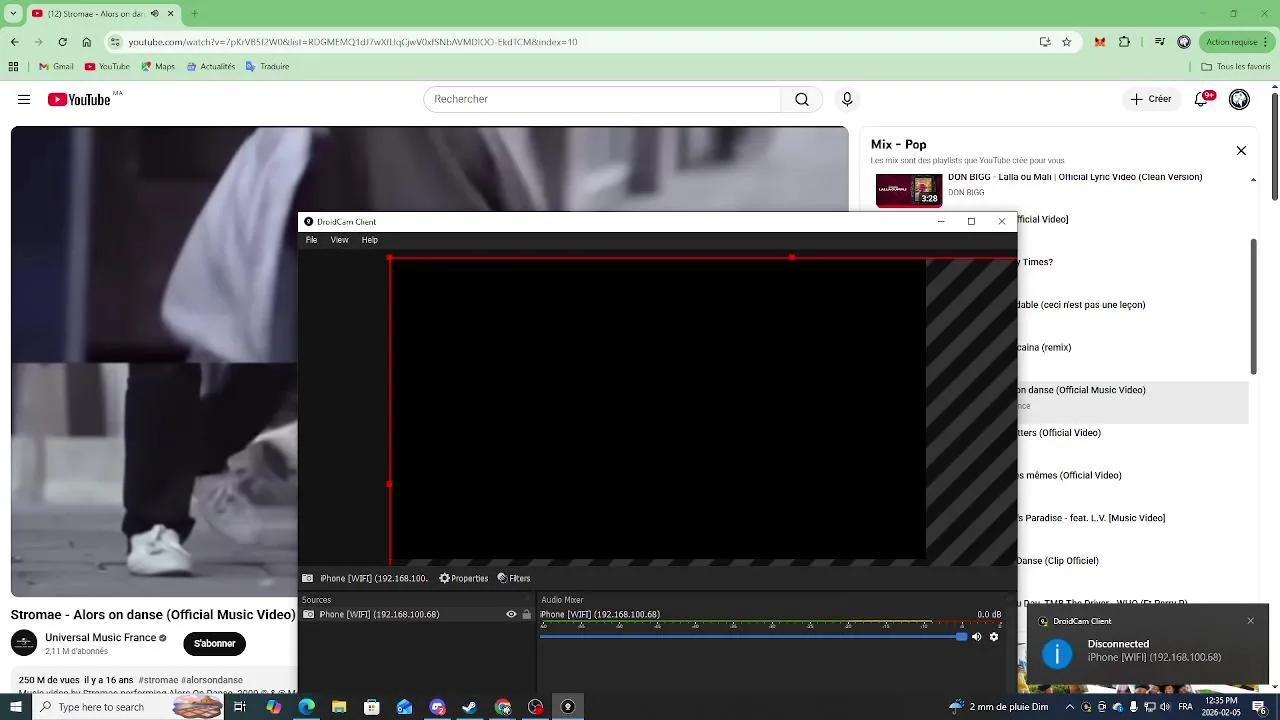Viewport: 1280px width, 720px height.
Task: Open Chrome extensions puzzle icon
Action: tap(1124, 42)
